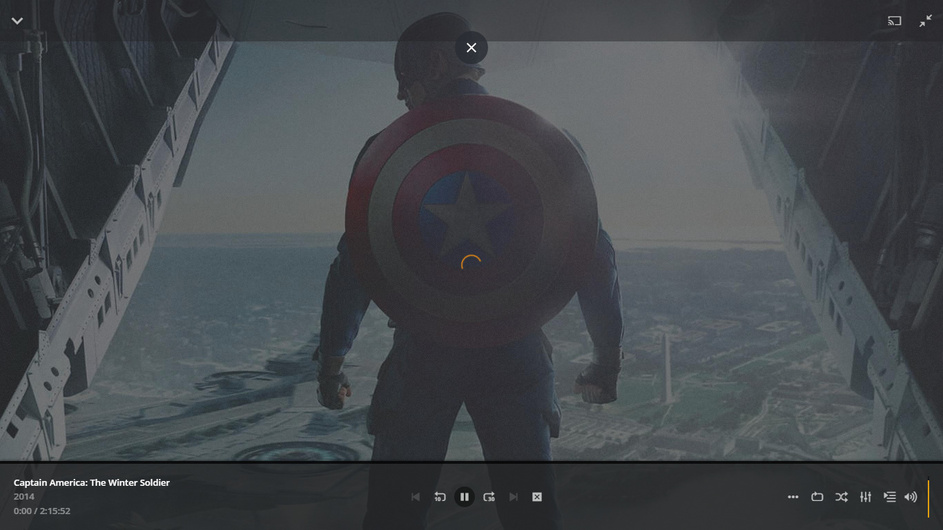Skip to the next item
The width and height of the screenshot is (943, 530).
pyautogui.click(x=513, y=497)
